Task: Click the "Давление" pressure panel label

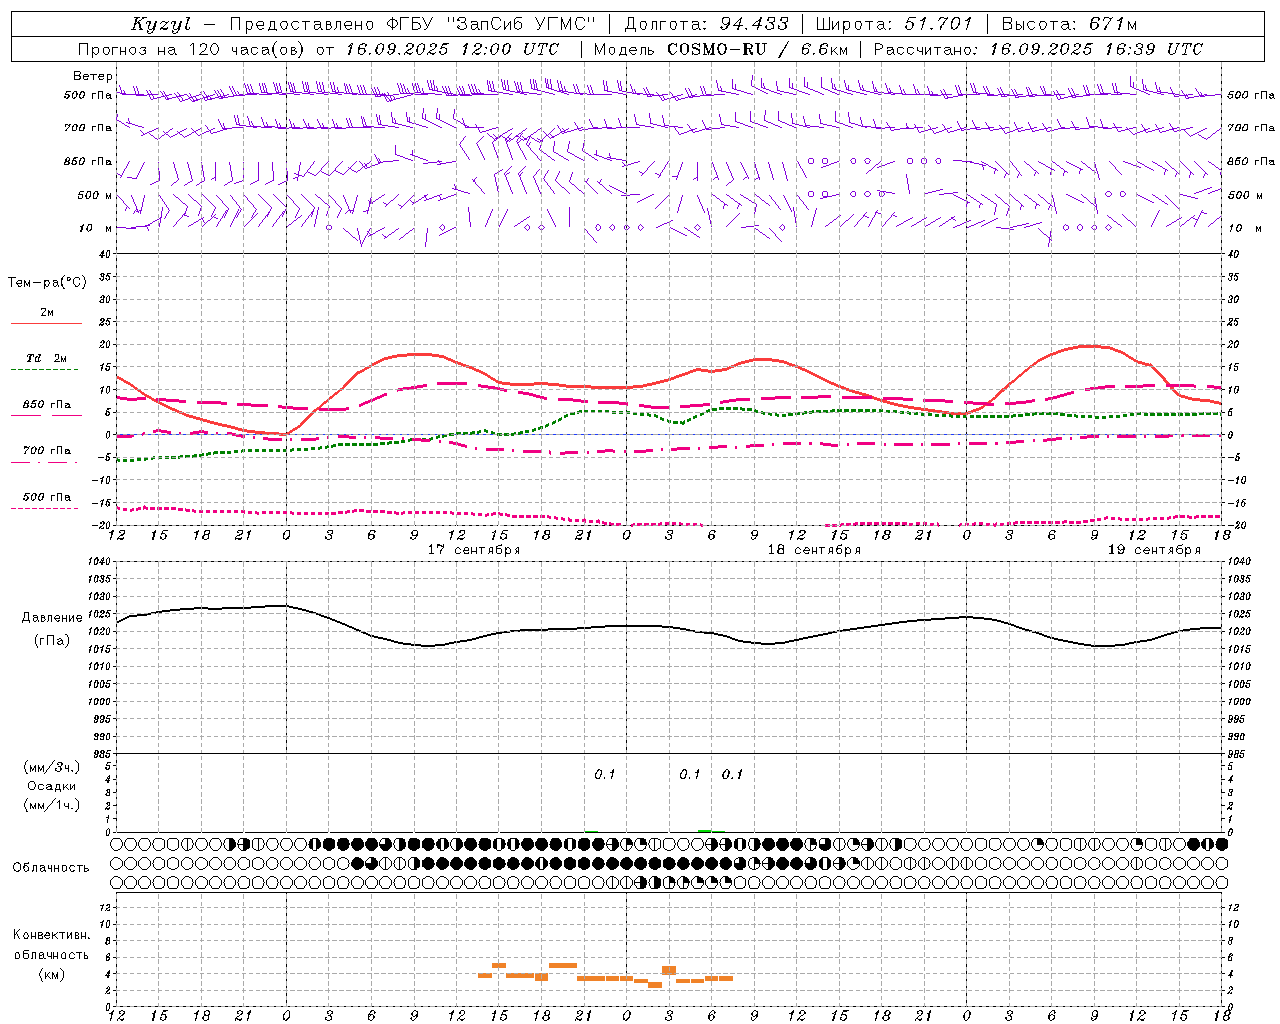Action: (x=52, y=618)
